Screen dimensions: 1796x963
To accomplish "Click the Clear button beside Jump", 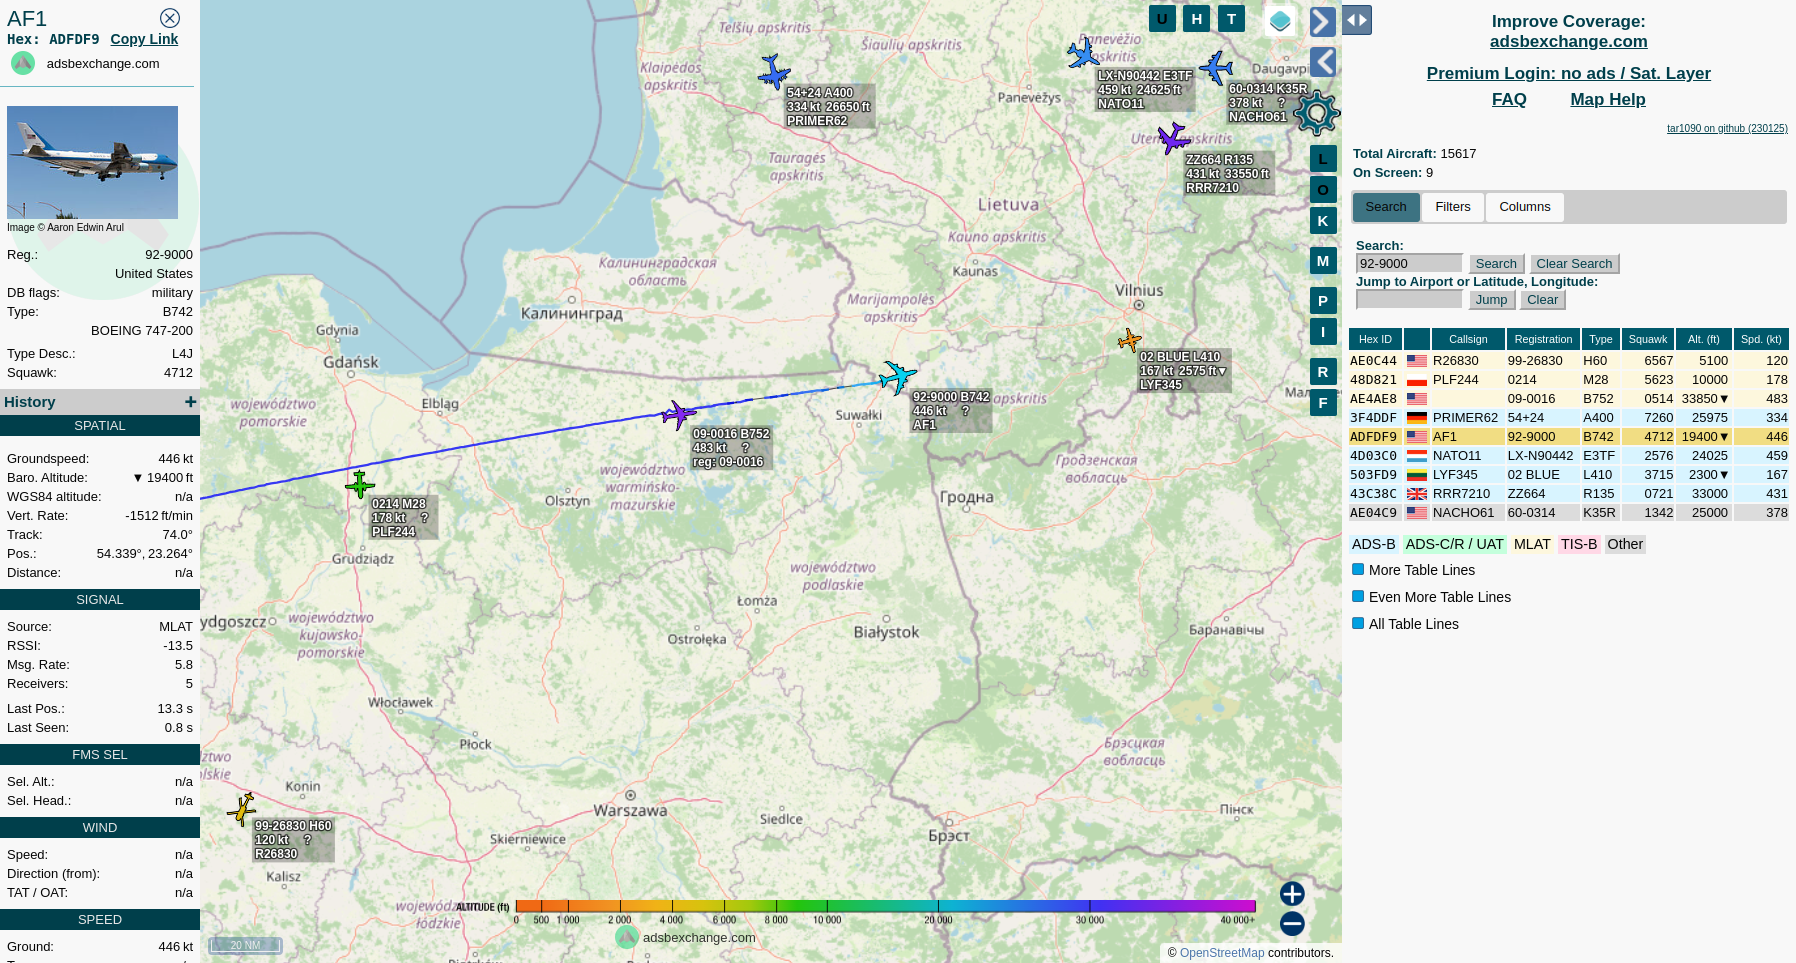I will (x=1542, y=300).
